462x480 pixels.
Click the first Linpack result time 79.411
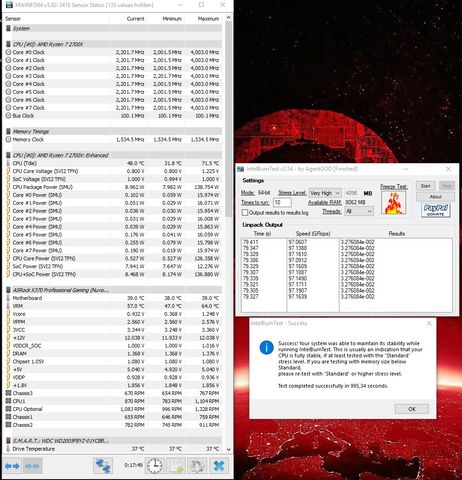250,242
